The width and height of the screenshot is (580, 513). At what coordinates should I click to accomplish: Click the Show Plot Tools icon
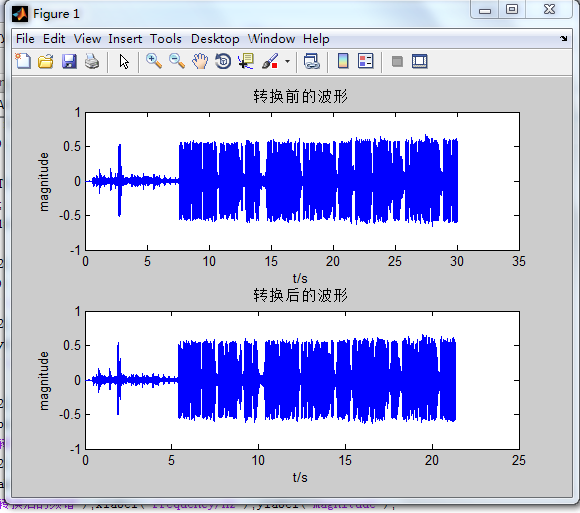(x=419, y=61)
